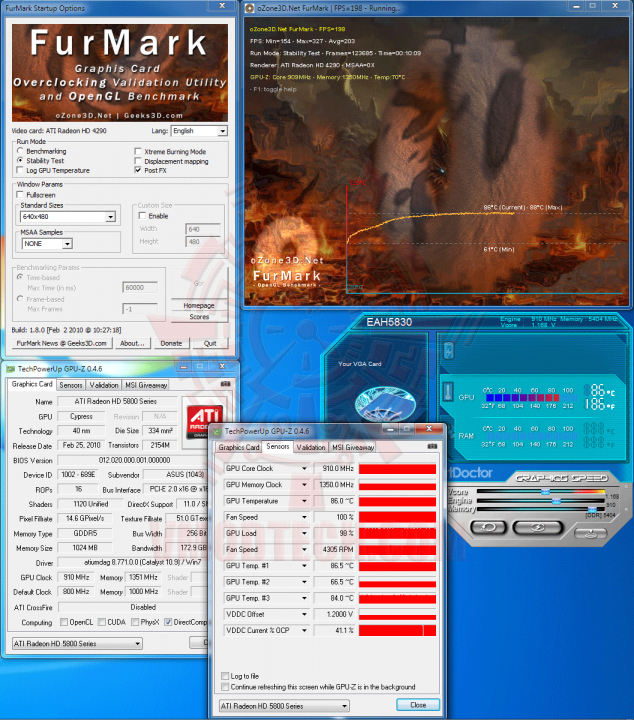Enable Log GPU Temperature

(x=20, y=170)
